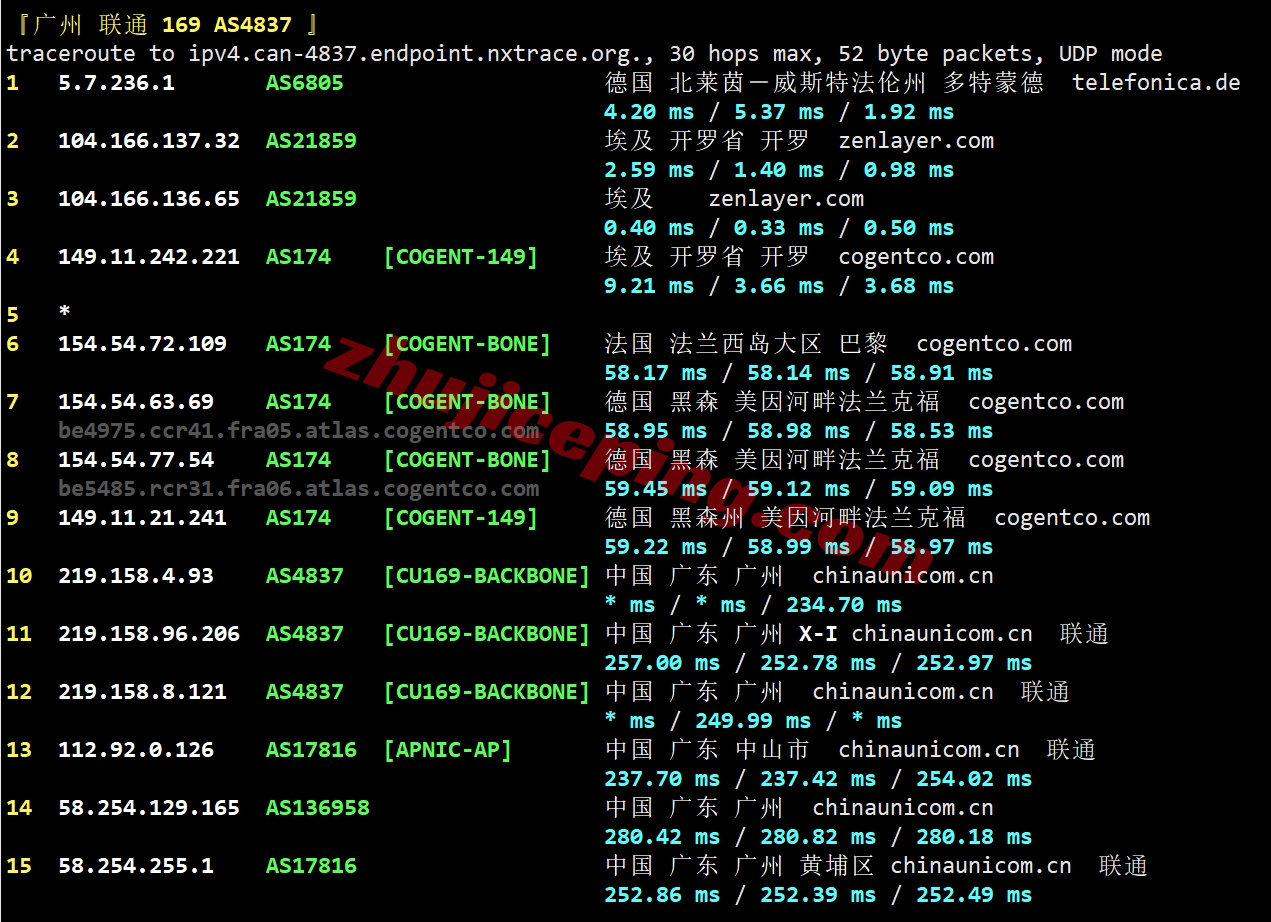This screenshot has width=1271, height=922.
Task: Select IP 104.166.136.65 on hop 3
Action: tap(148, 199)
